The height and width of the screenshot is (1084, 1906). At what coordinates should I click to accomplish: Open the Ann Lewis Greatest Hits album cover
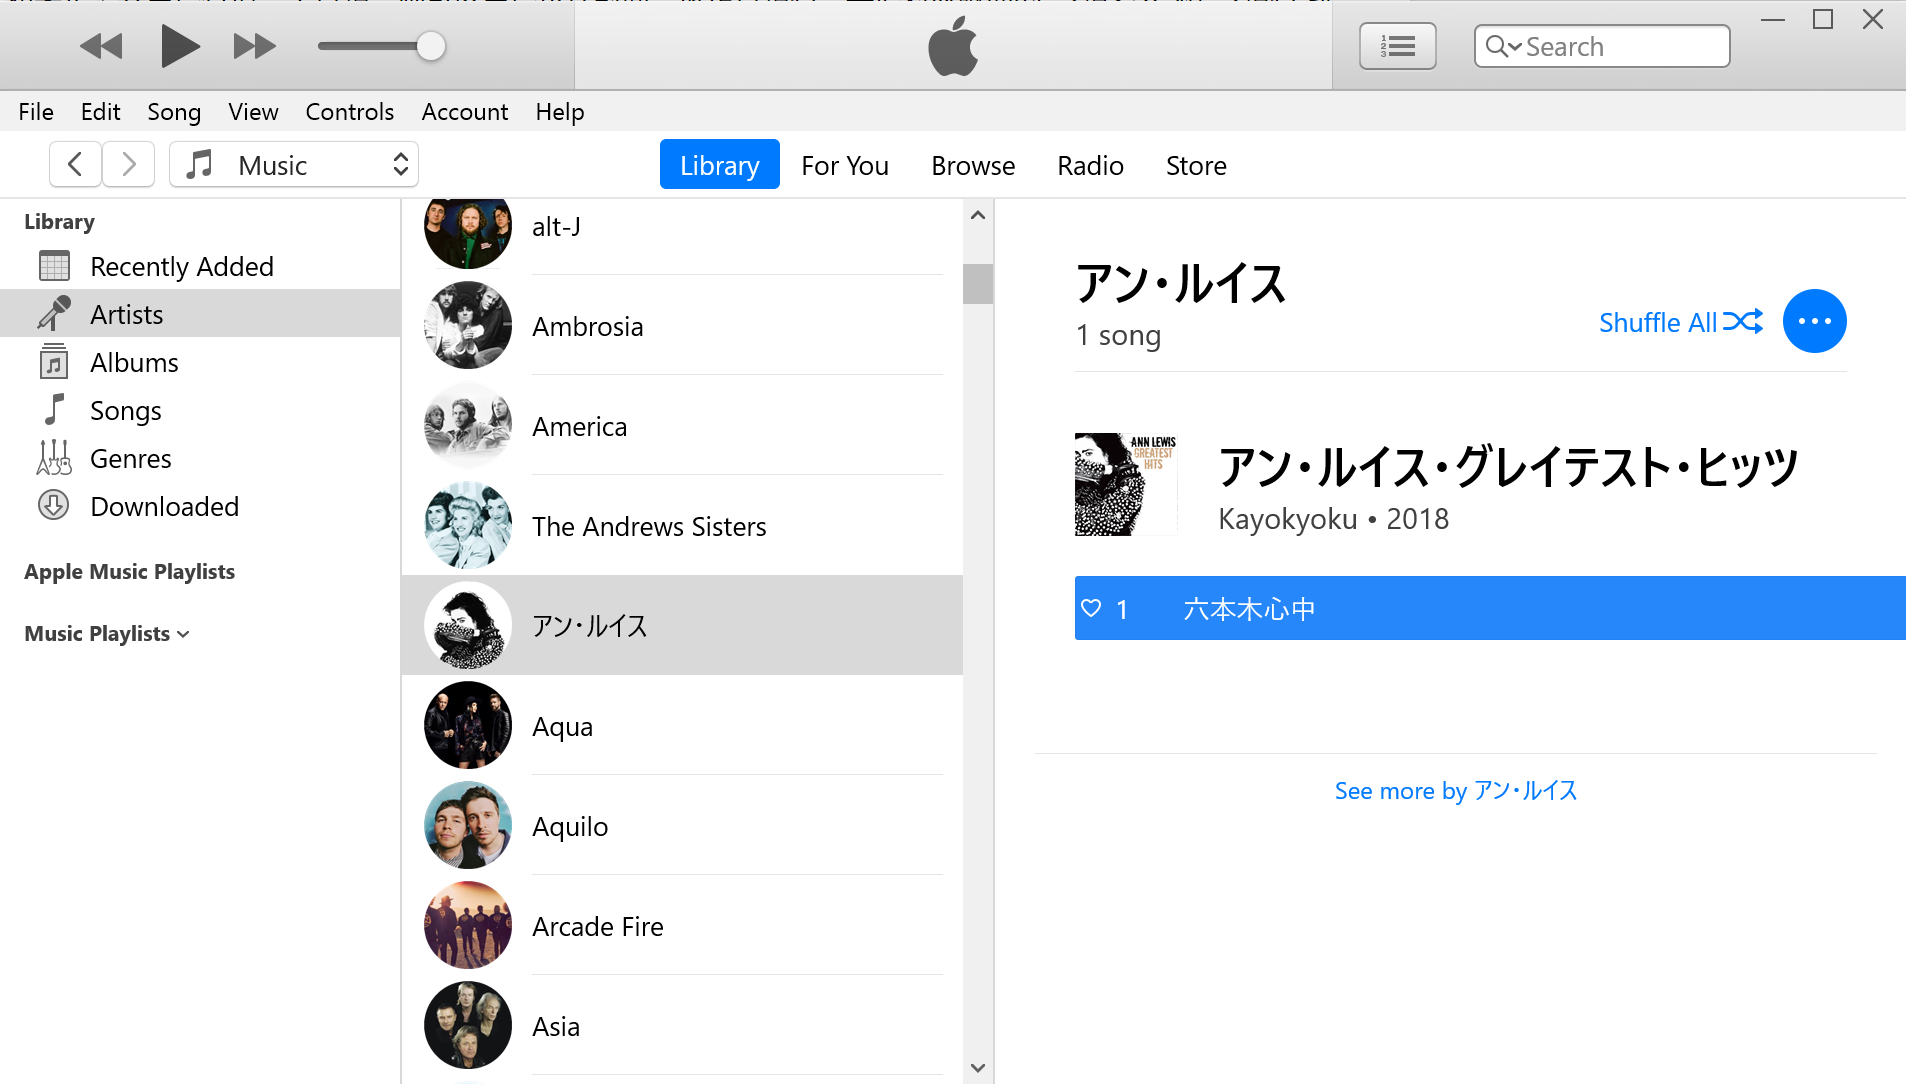pyautogui.click(x=1126, y=484)
